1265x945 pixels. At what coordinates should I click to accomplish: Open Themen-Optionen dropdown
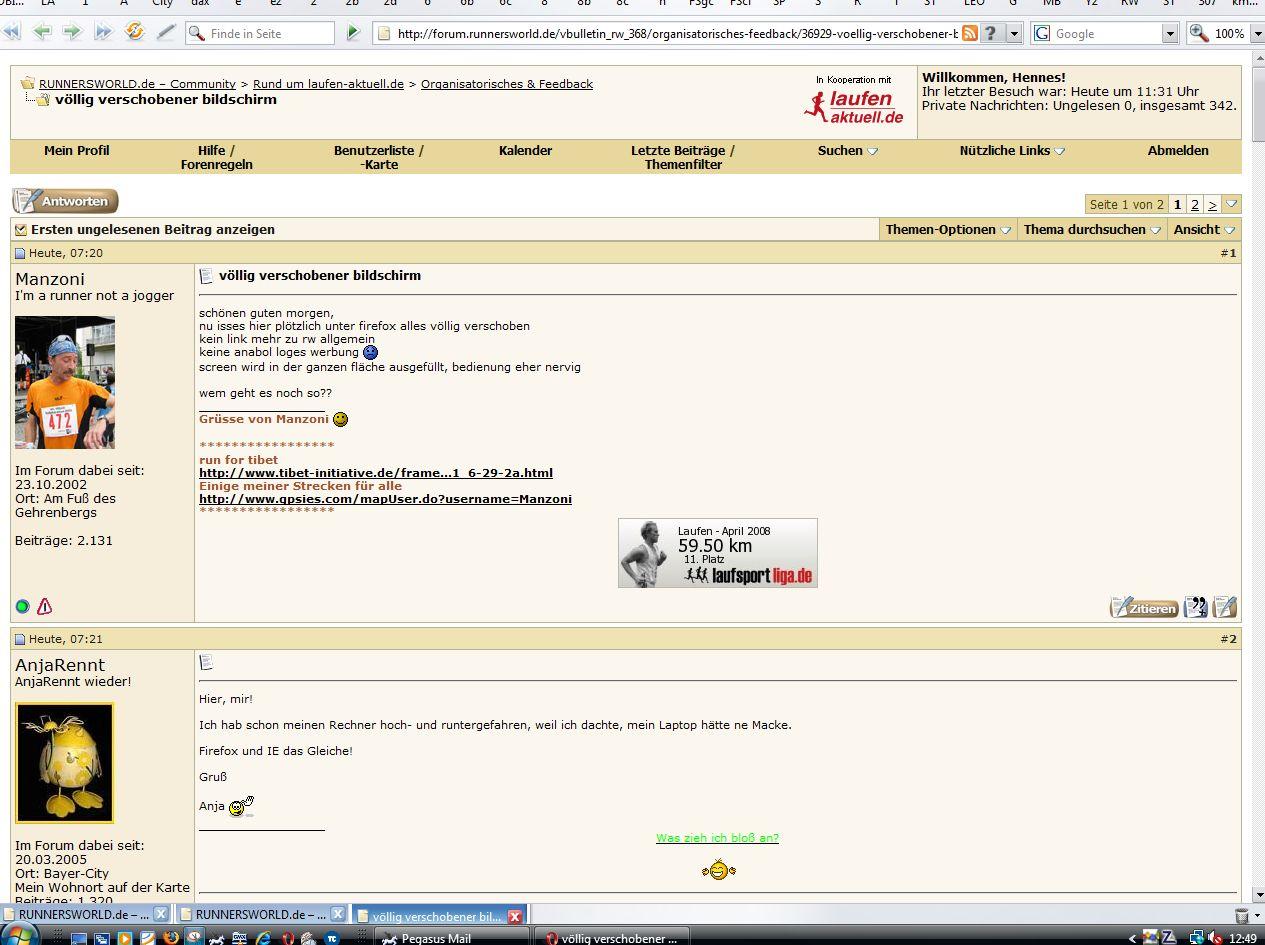click(x=948, y=230)
